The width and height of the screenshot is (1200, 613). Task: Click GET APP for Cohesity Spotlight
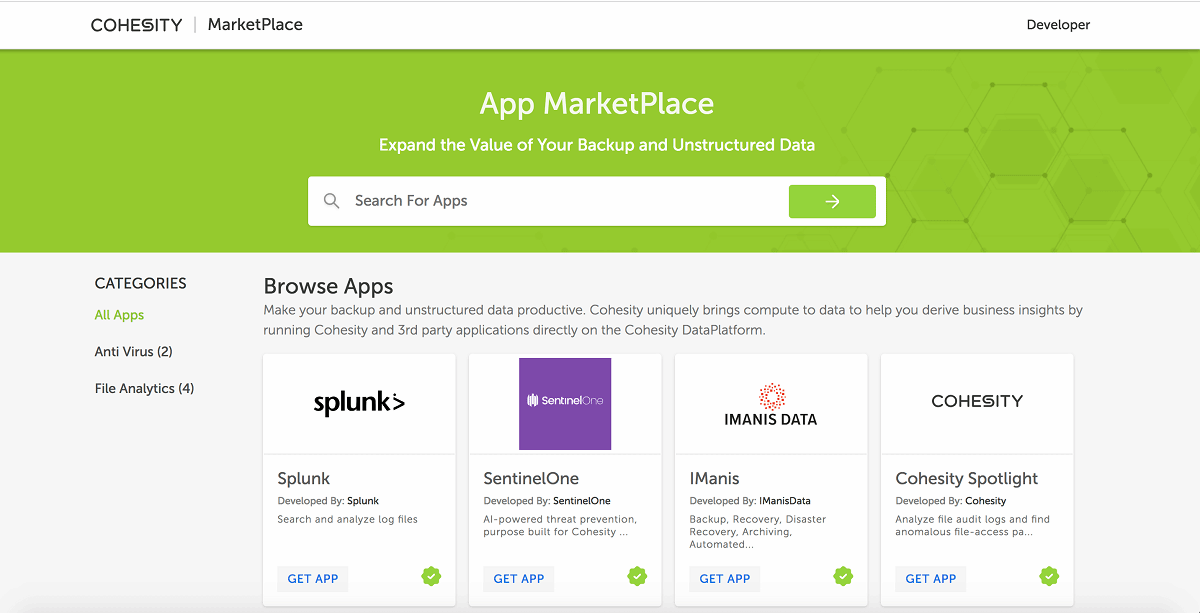pyautogui.click(x=930, y=578)
